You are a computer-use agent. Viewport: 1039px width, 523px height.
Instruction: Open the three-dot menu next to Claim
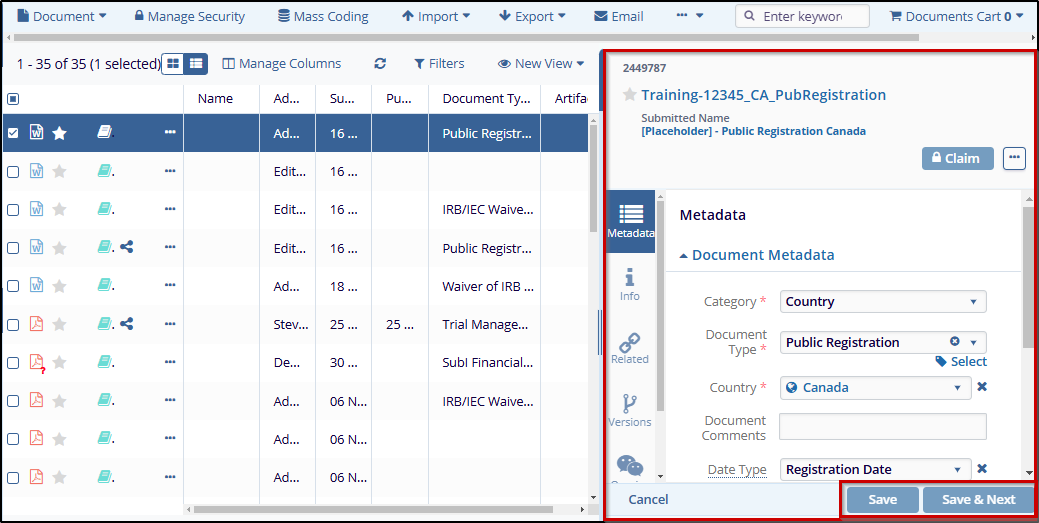(x=1014, y=158)
